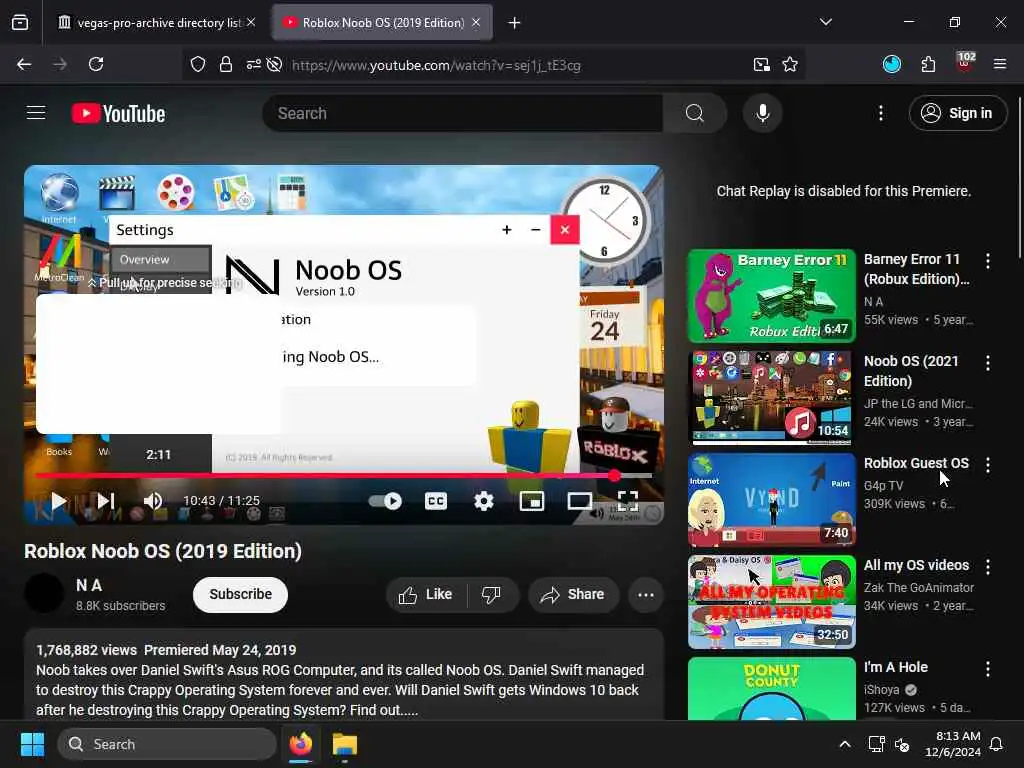The image size is (1024, 768).
Task: Open picture-in-picture from the address bar
Action: [761, 64]
